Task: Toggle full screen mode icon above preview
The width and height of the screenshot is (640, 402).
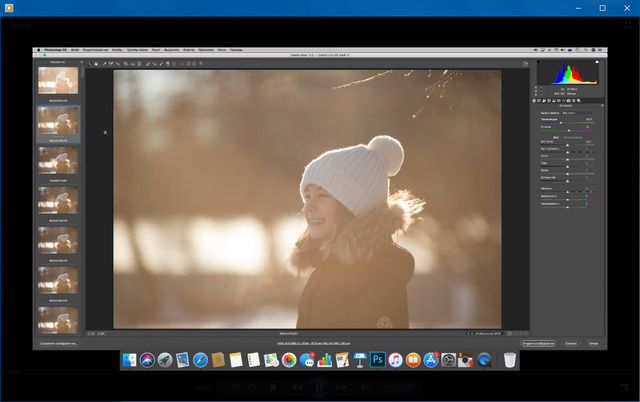Action: tap(525, 64)
